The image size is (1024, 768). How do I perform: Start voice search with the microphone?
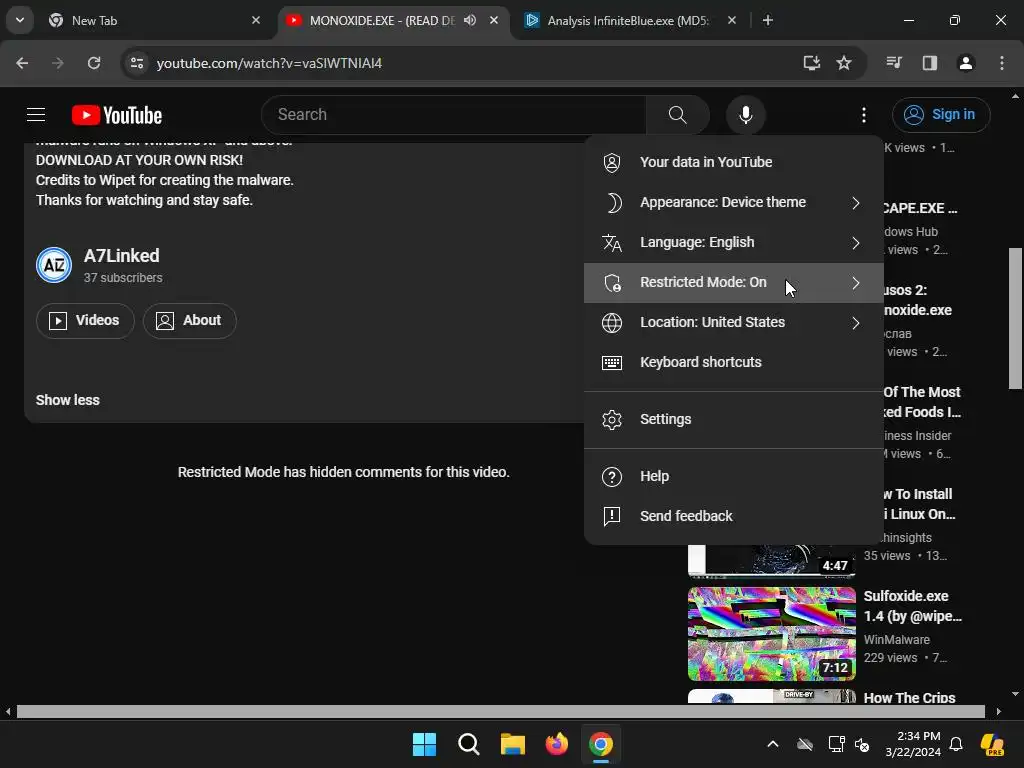tap(745, 115)
